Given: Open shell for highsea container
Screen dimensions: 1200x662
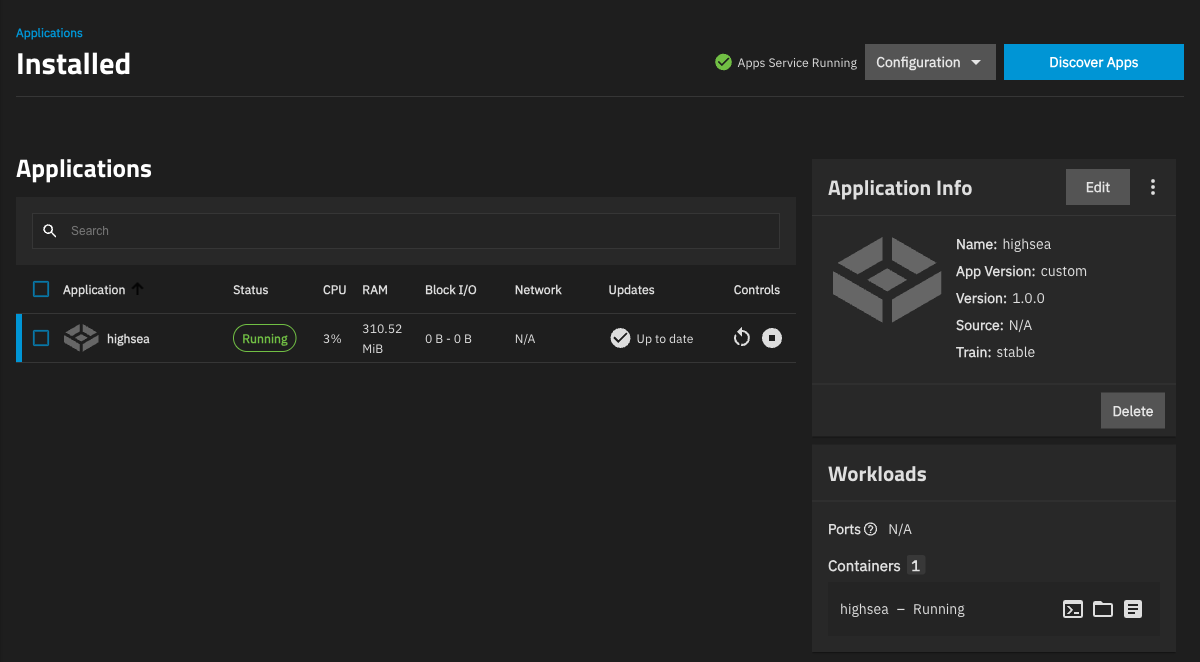Looking at the screenshot, I should pyautogui.click(x=1073, y=609).
